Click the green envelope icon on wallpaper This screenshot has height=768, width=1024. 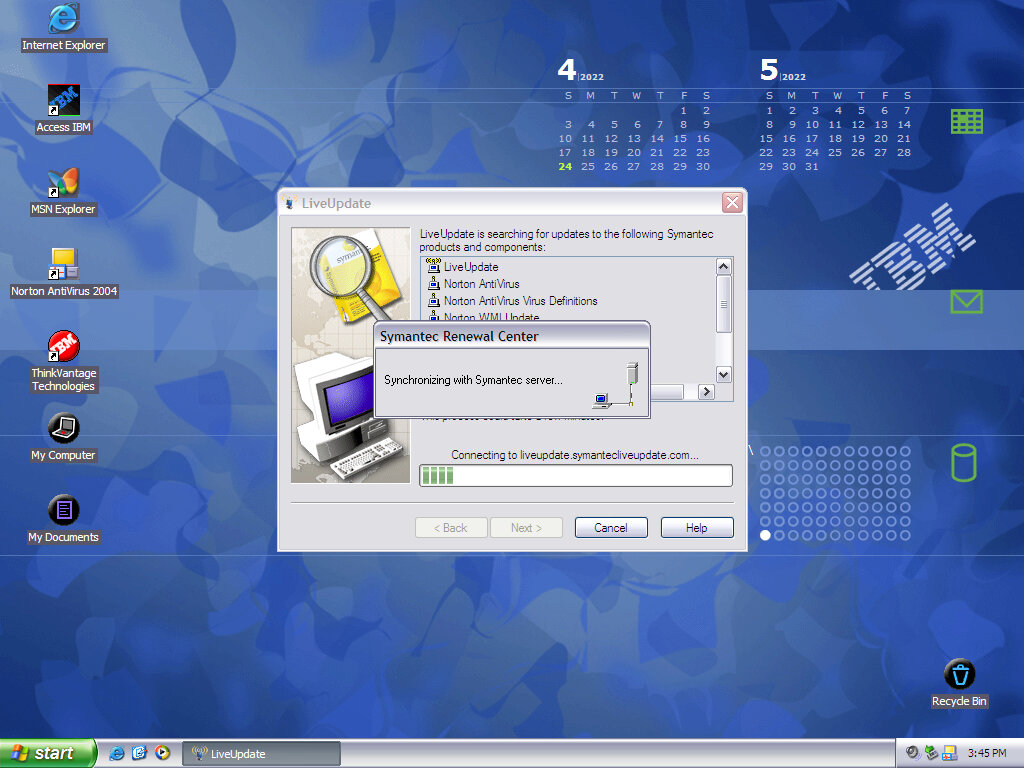click(966, 301)
